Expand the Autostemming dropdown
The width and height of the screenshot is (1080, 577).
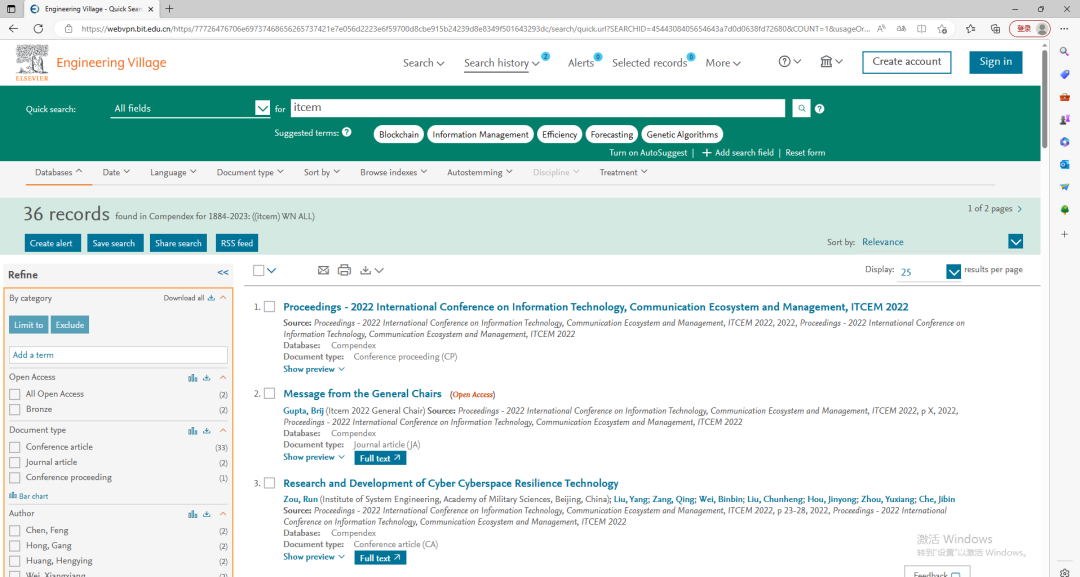tap(479, 172)
